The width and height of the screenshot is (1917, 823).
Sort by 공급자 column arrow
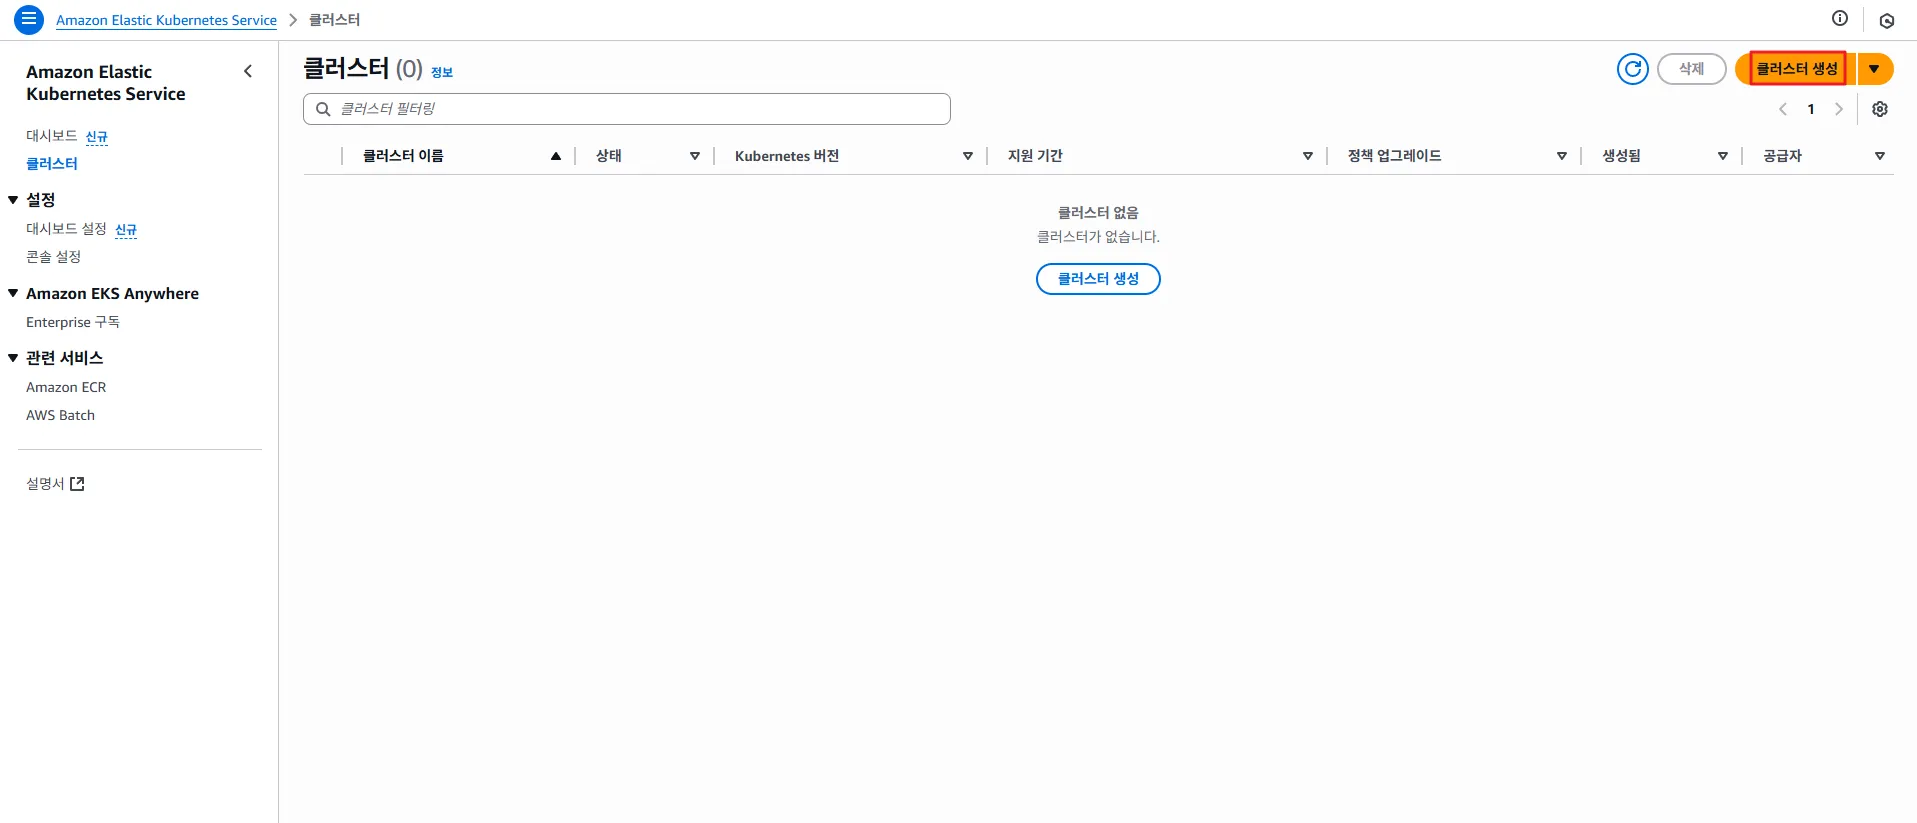point(1880,156)
